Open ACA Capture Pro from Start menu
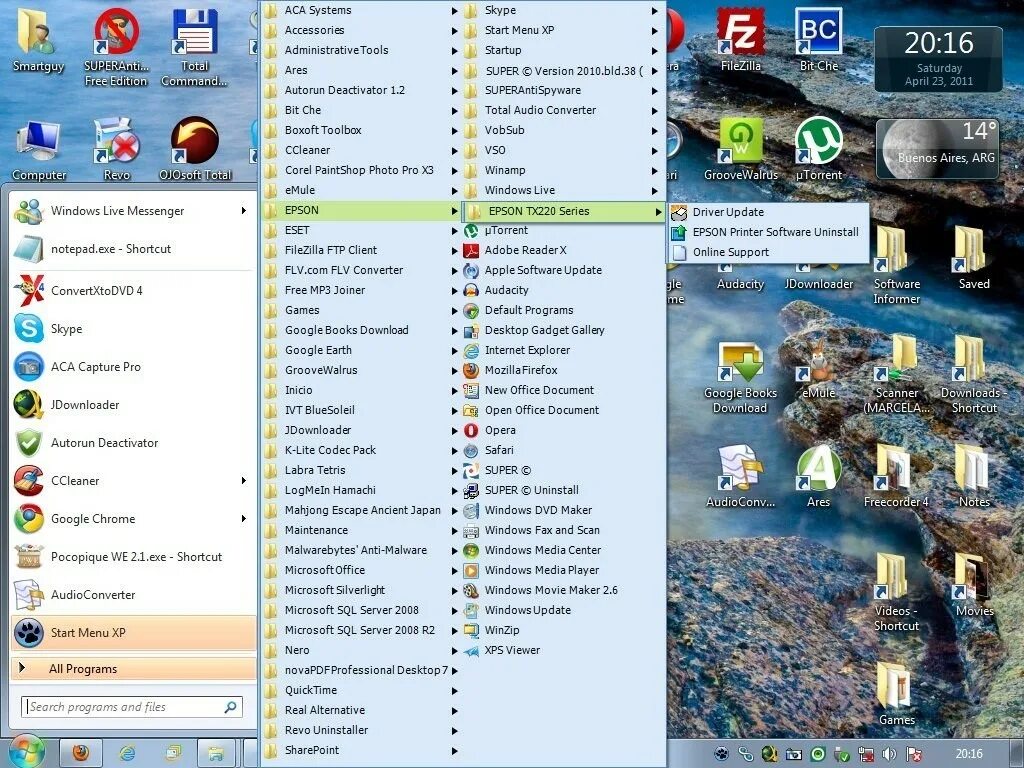 click(x=133, y=366)
